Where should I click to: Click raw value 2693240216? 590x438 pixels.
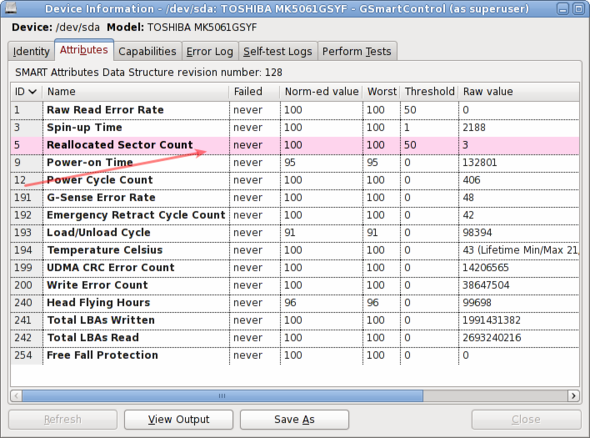[x=492, y=338]
